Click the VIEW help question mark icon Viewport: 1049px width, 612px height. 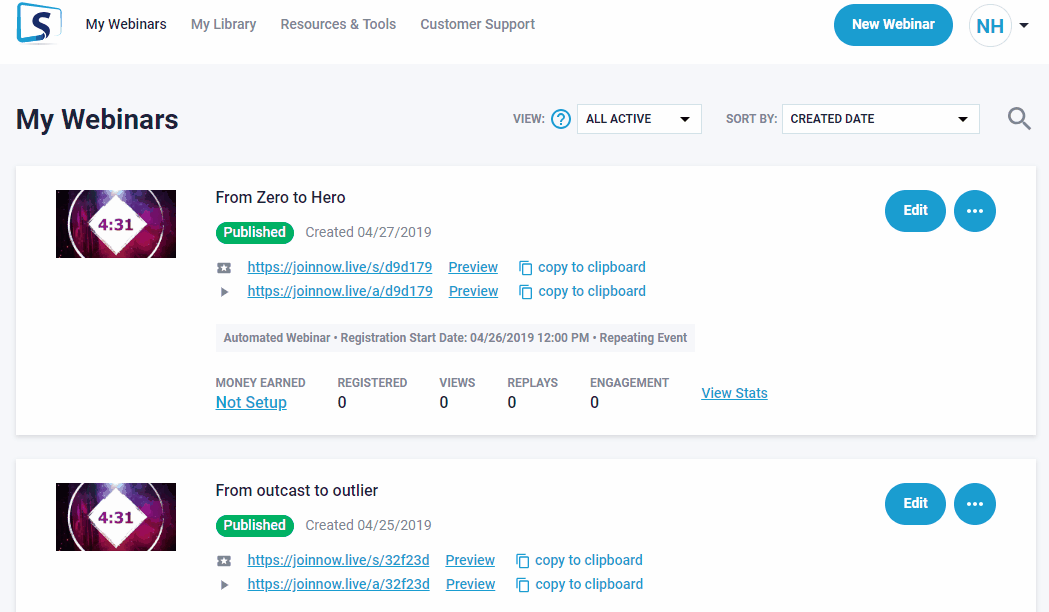coord(561,119)
